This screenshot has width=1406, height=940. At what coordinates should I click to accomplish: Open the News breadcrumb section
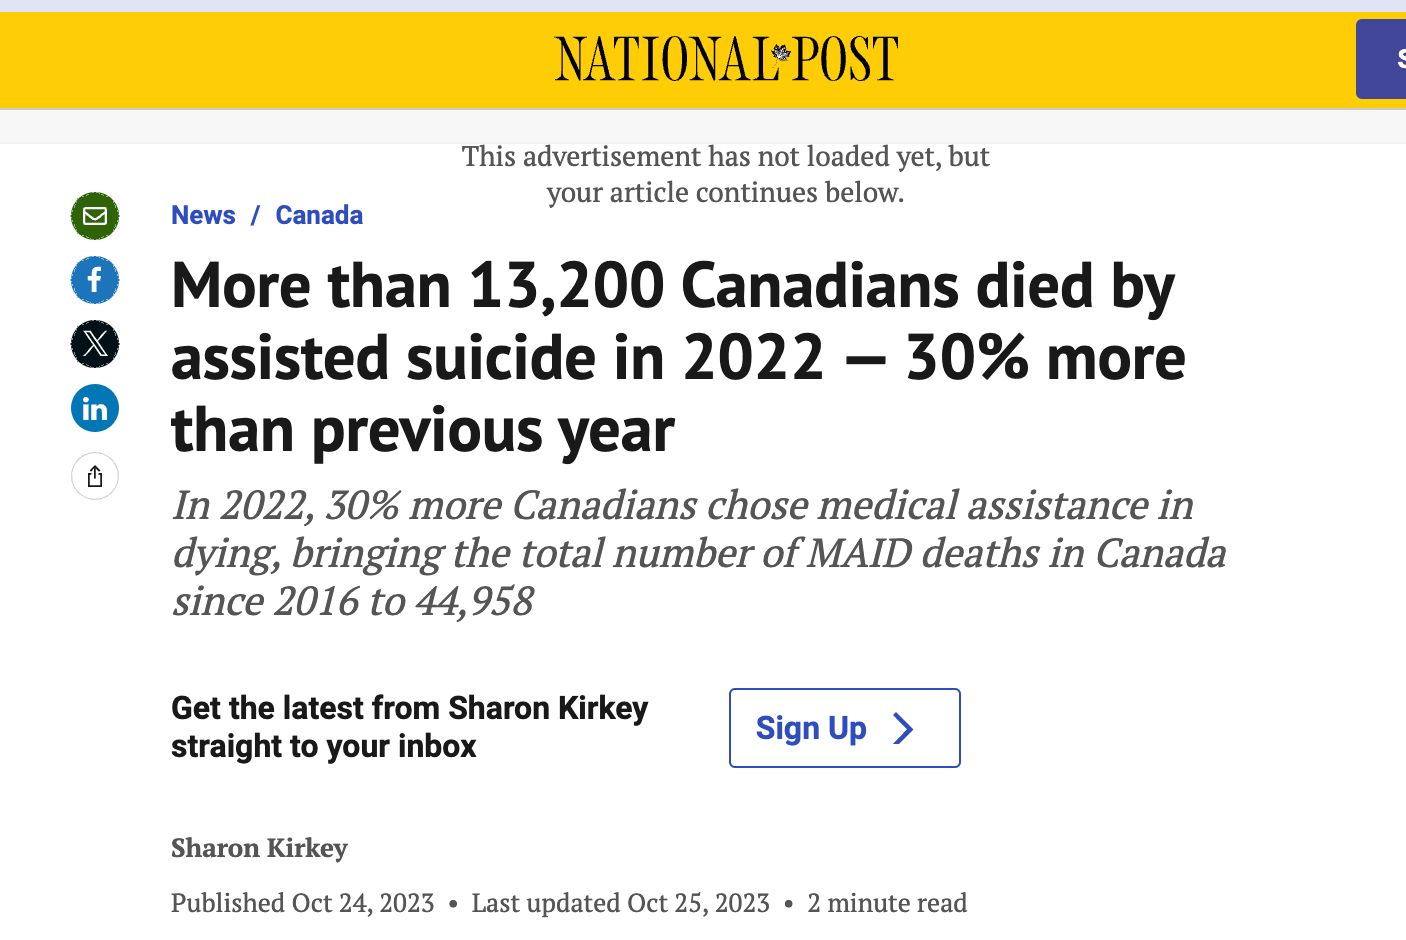(x=203, y=215)
